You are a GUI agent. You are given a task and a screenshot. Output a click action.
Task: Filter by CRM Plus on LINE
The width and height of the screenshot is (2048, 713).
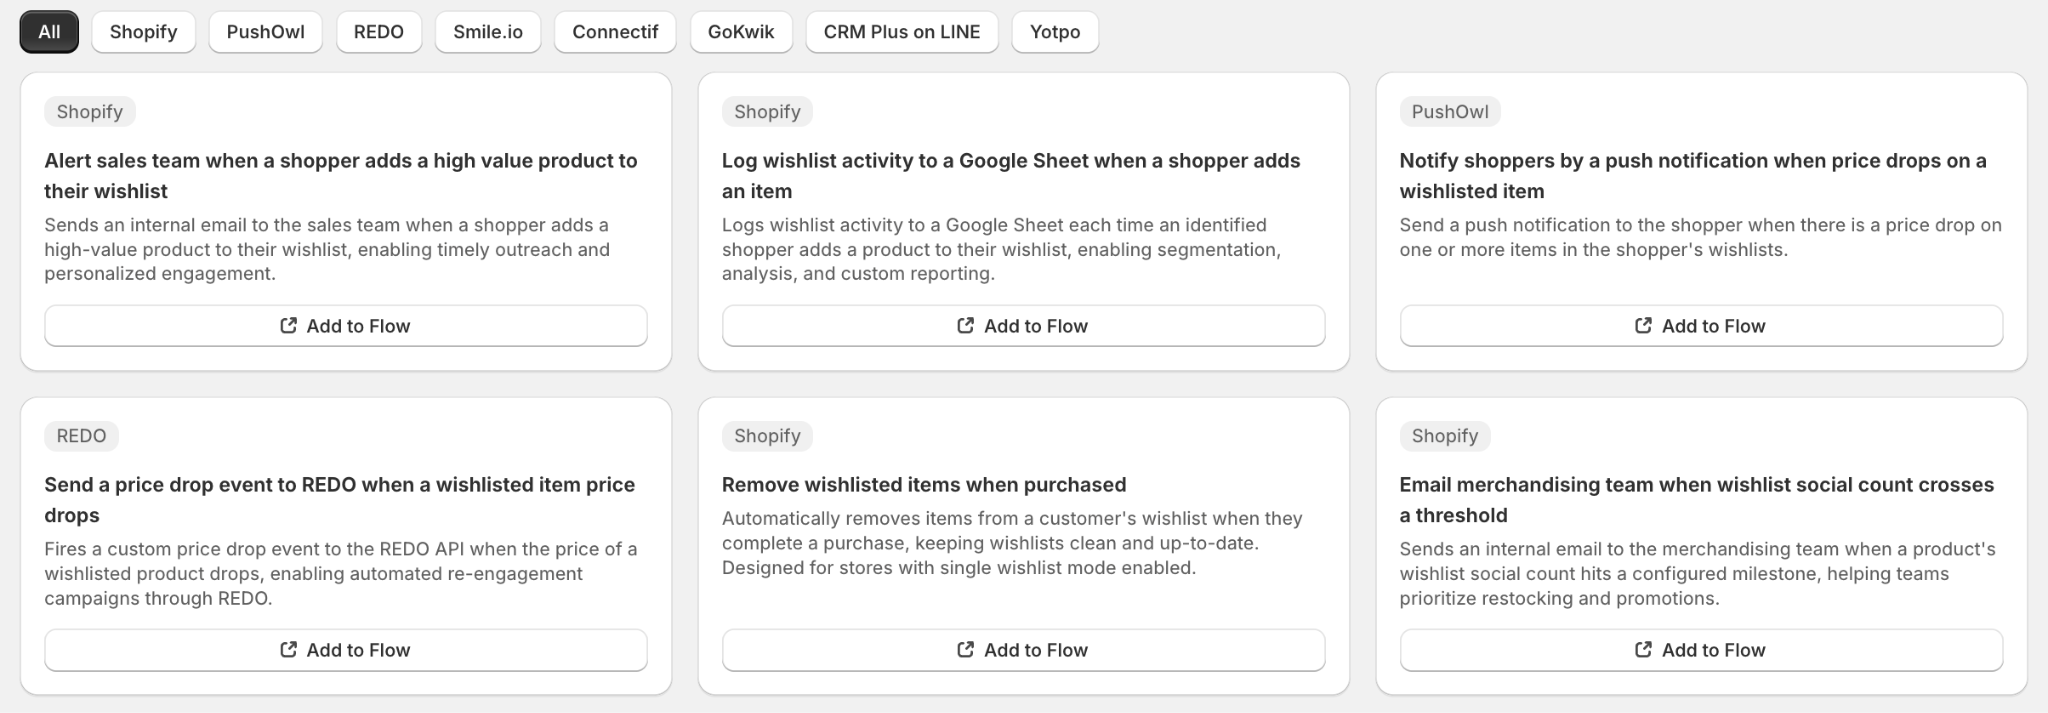(x=902, y=32)
